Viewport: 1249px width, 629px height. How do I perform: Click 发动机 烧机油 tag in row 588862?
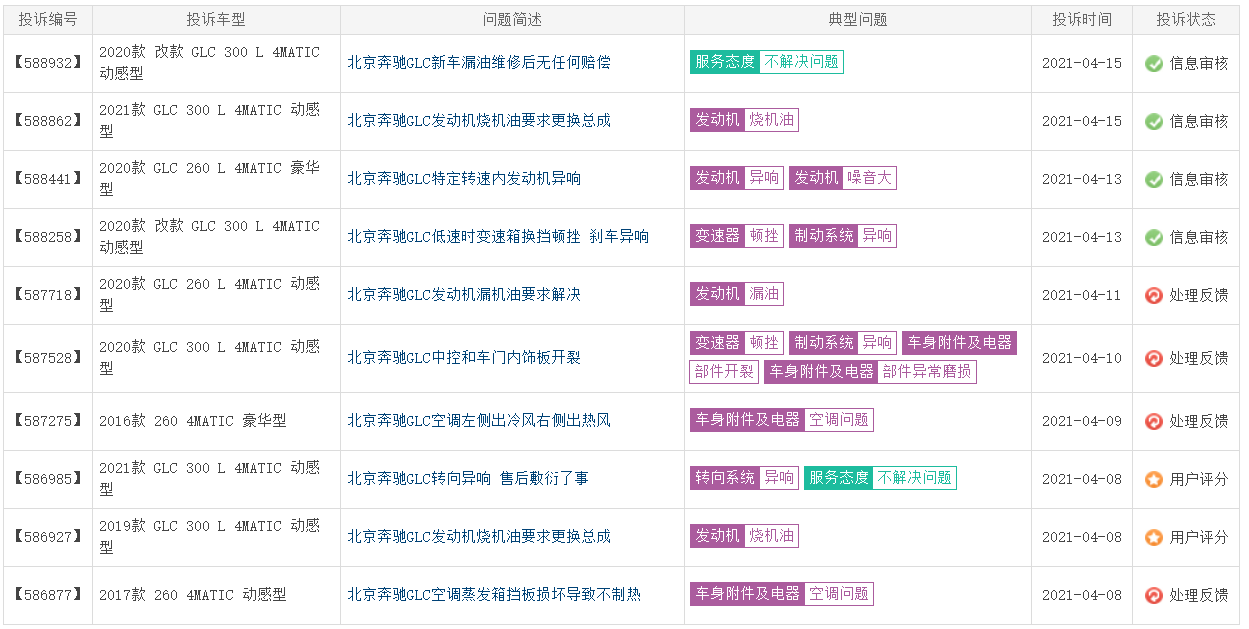[744, 120]
